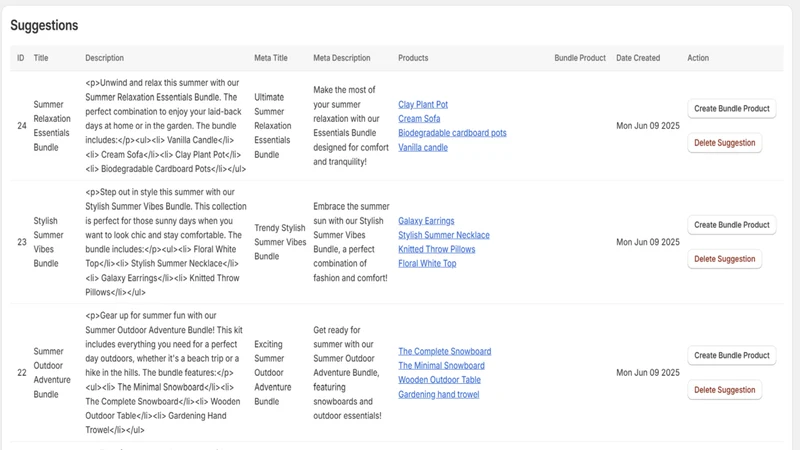Screen dimensions: 800x450
Task: Click Create Bundle Product for suggestion 24
Action: (x=732, y=109)
